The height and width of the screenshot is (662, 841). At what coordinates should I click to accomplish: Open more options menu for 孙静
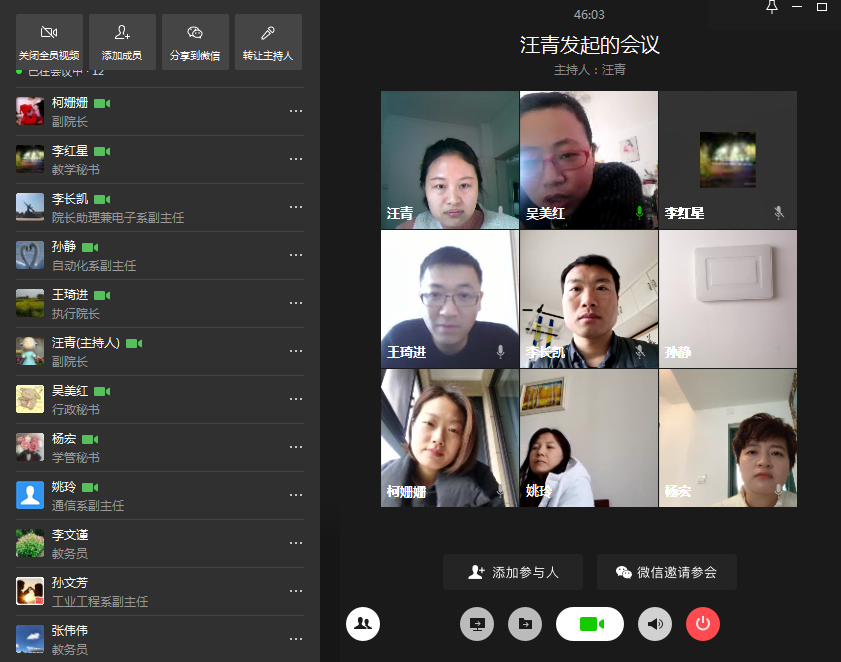pyautogui.click(x=296, y=255)
